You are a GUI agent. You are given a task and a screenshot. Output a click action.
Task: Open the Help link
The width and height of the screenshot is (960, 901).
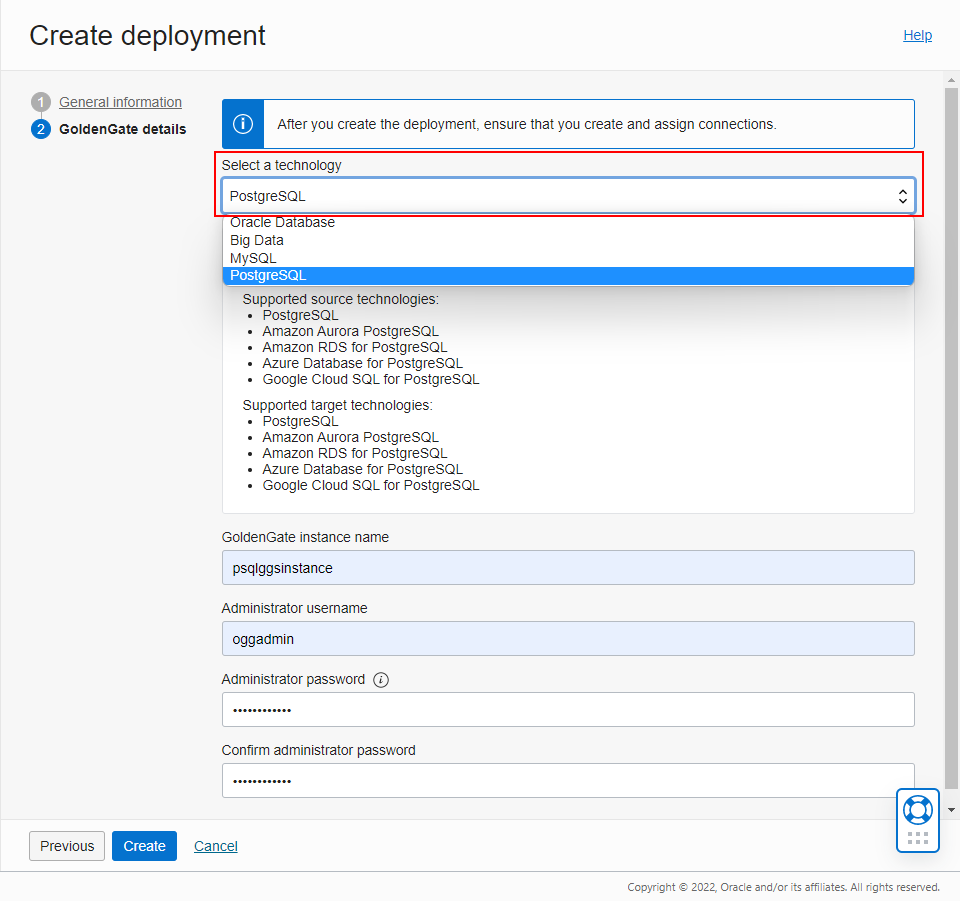pyautogui.click(x=917, y=34)
